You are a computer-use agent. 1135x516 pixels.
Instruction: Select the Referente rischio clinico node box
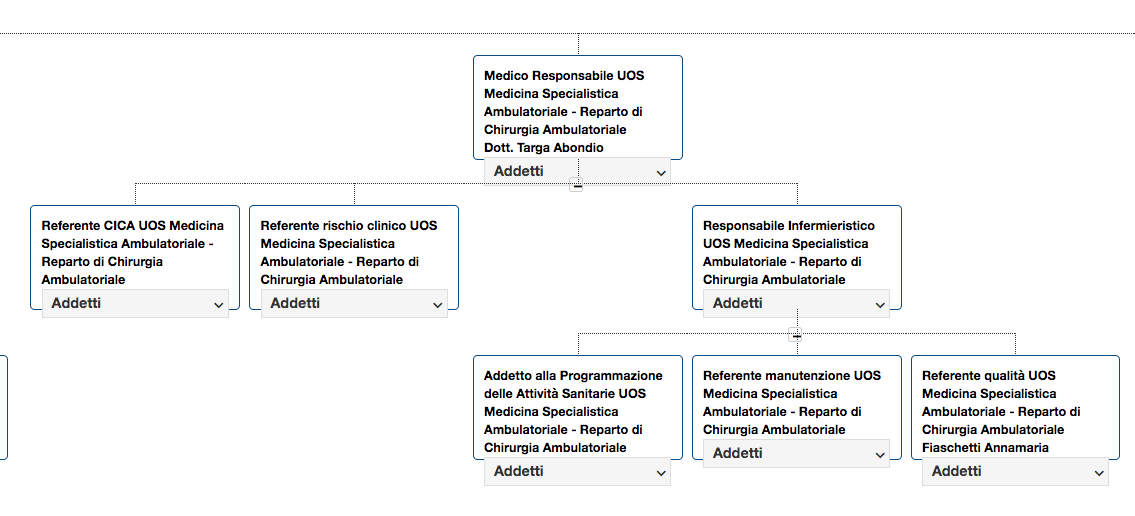(x=354, y=257)
